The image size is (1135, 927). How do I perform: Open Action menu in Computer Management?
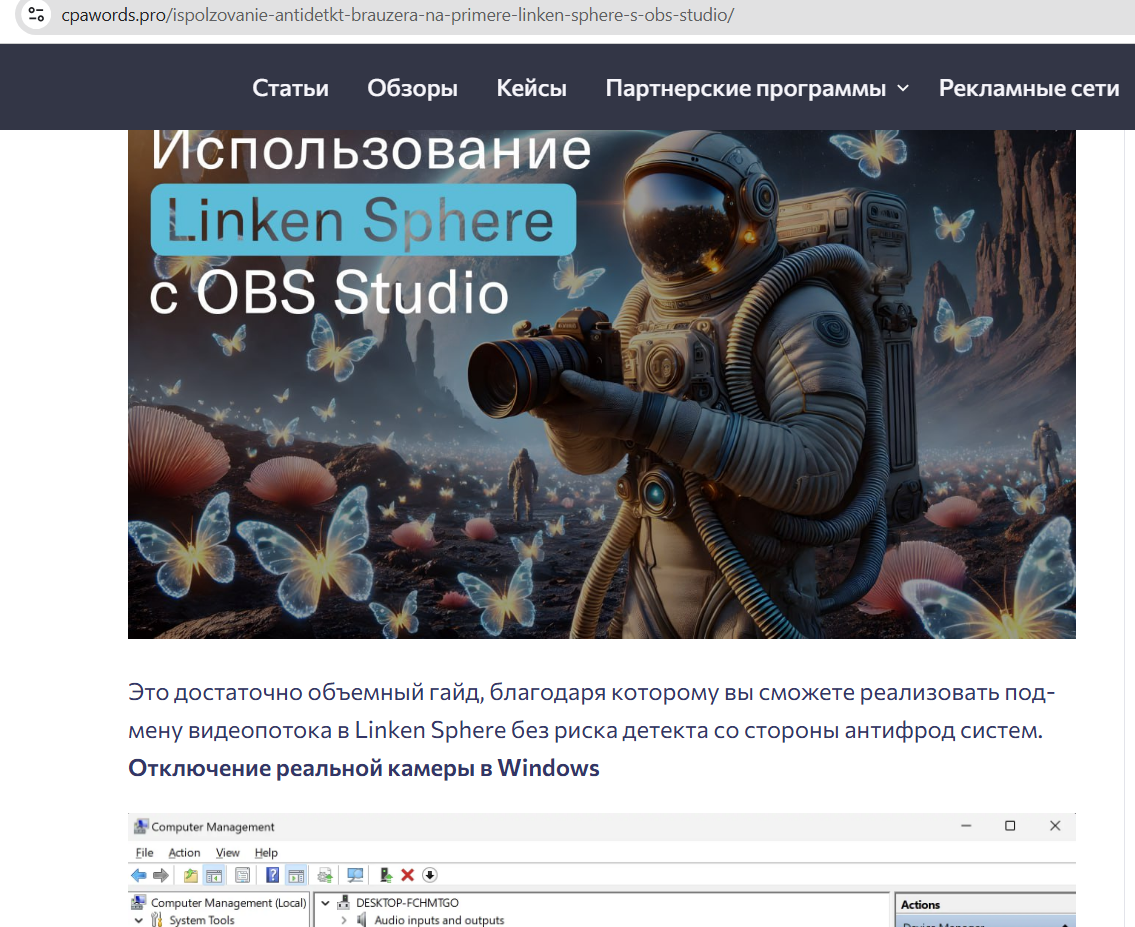click(x=184, y=852)
